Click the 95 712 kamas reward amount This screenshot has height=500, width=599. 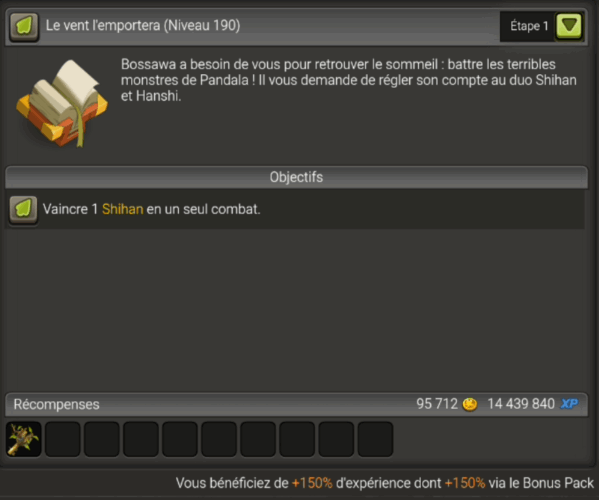pos(437,404)
